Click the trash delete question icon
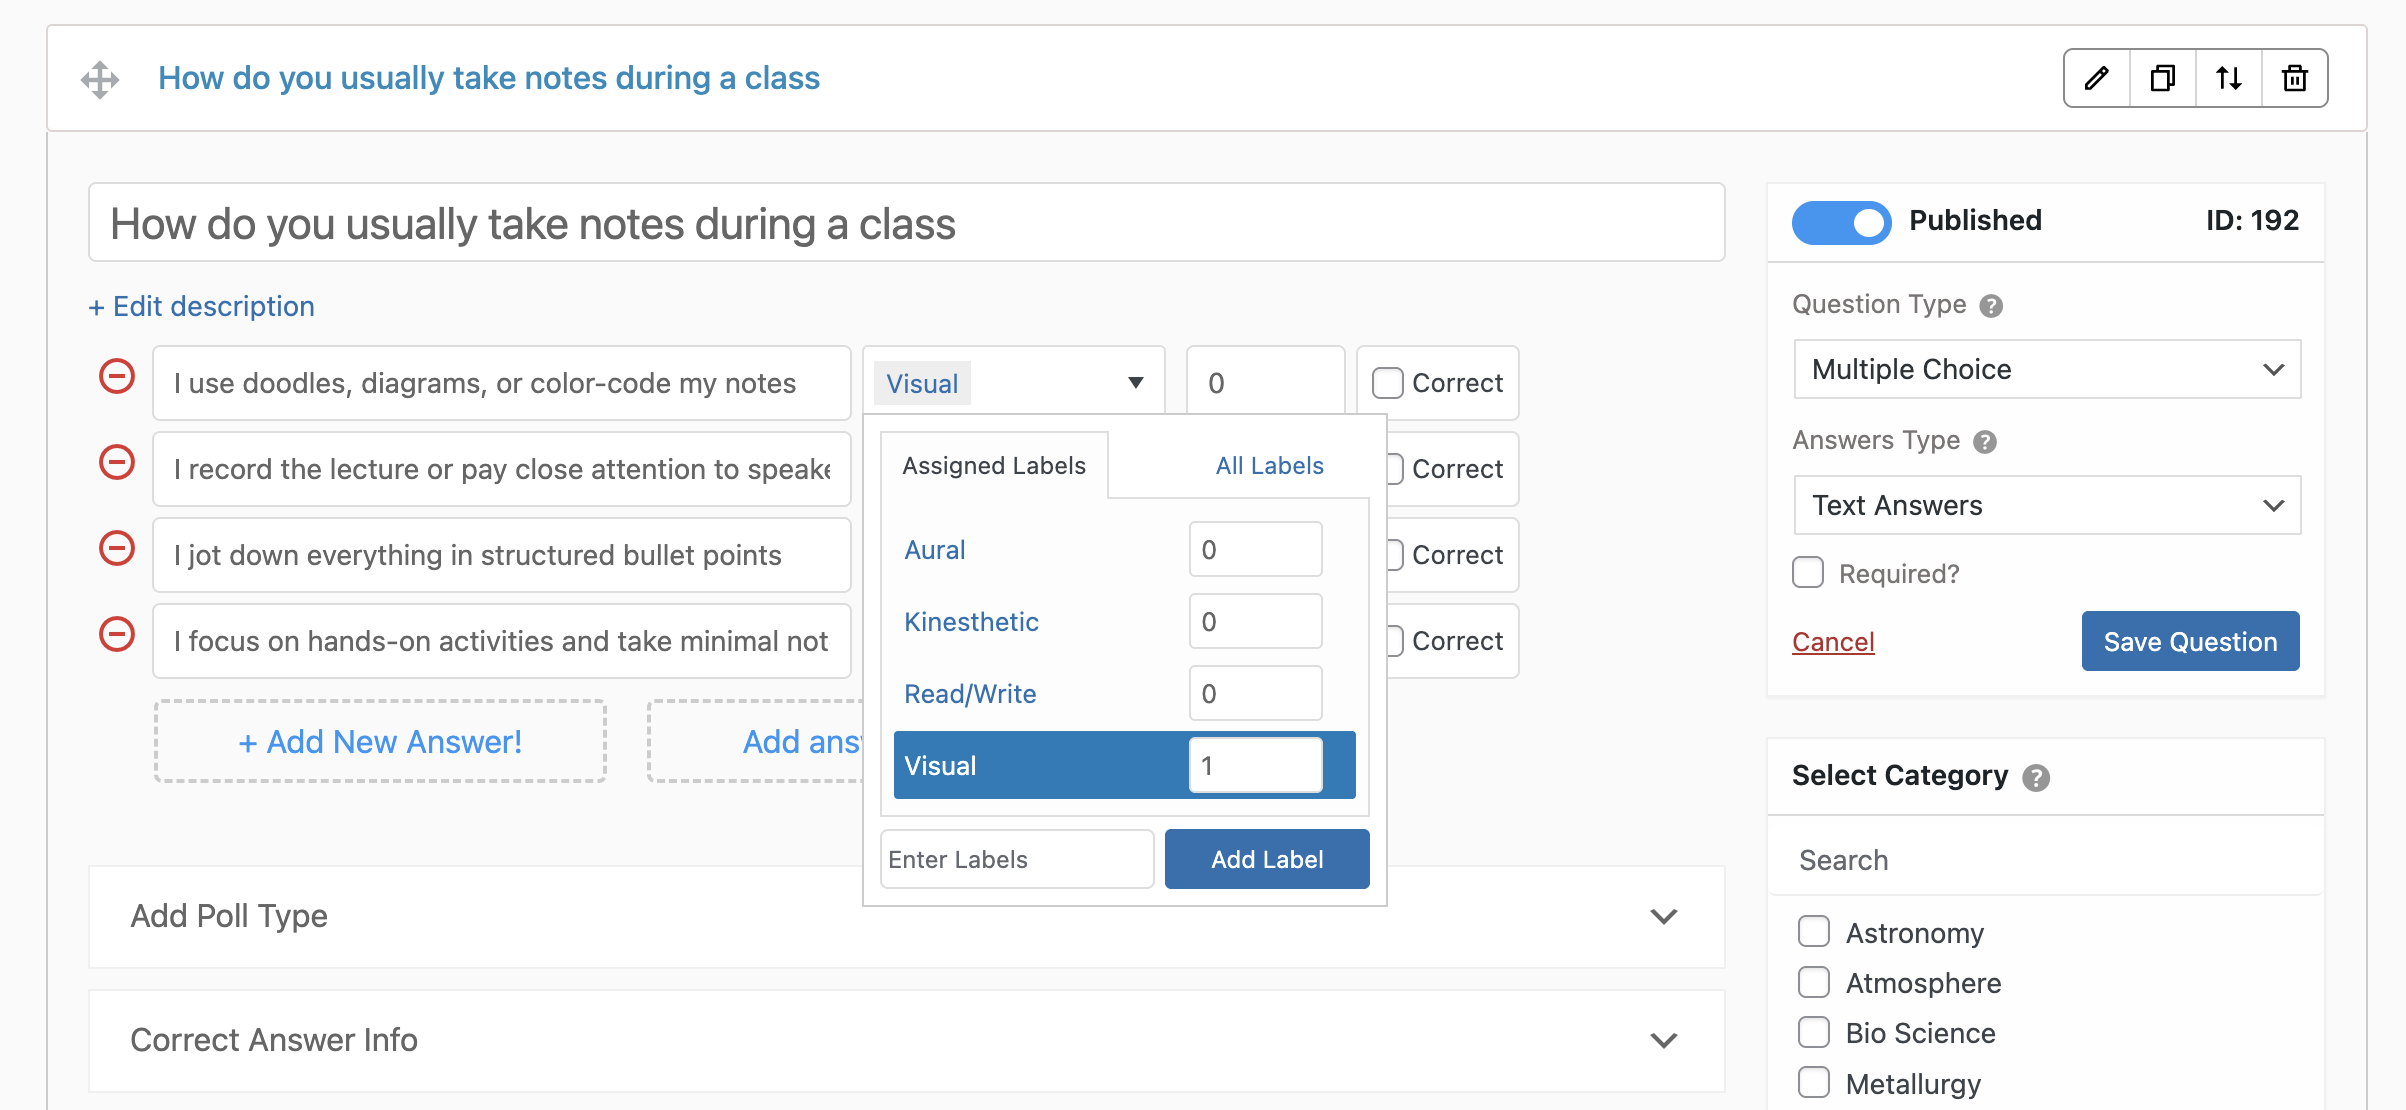 [x=2295, y=78]
